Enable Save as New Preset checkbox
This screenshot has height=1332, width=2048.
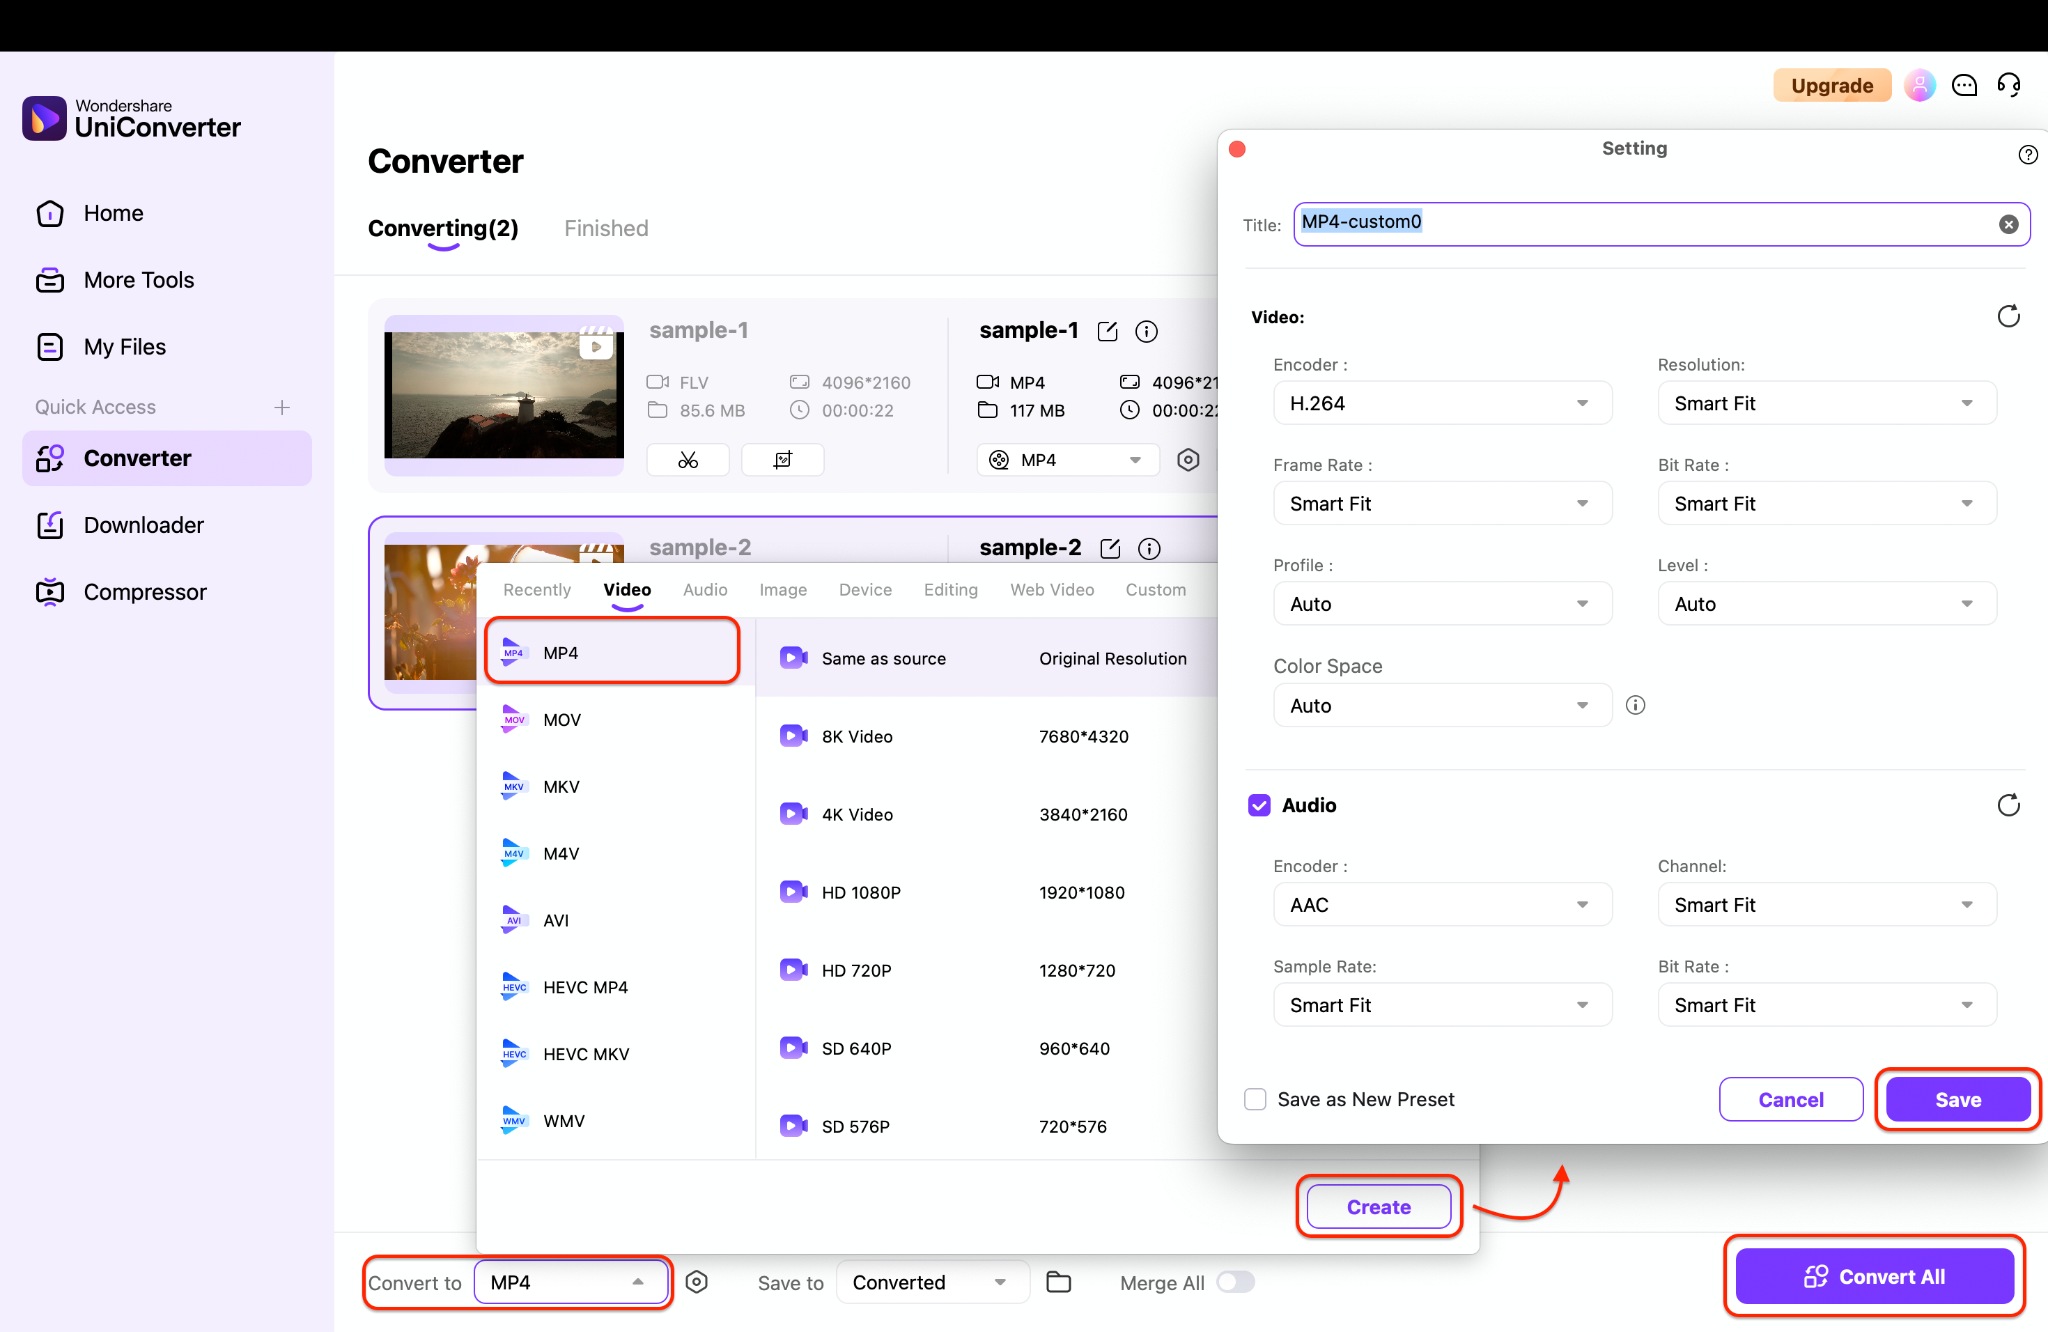click(x=1256, y=1100)
